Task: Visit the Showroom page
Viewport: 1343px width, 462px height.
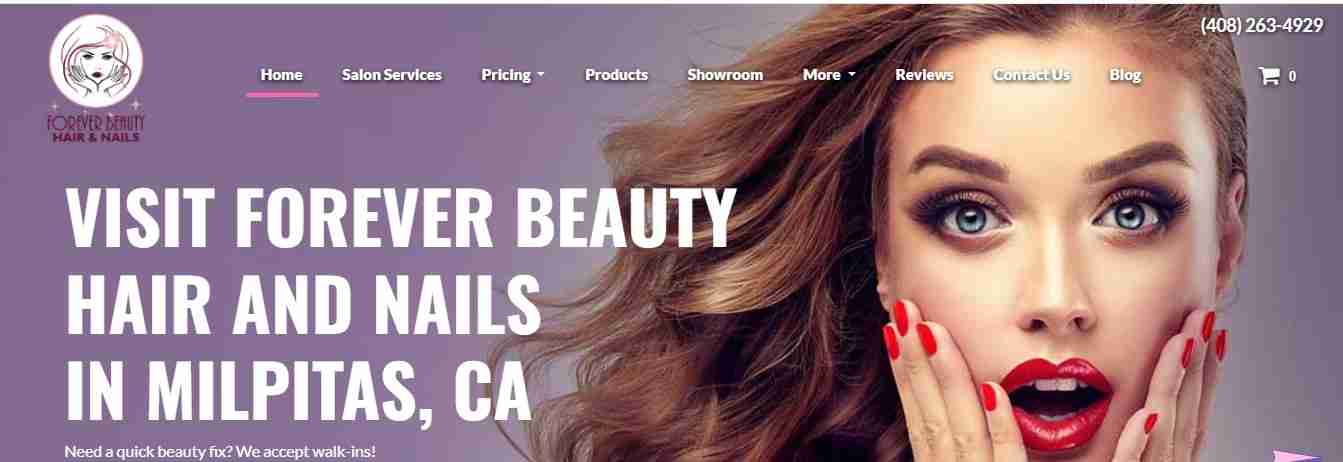Action: click(x=725, y=75)
